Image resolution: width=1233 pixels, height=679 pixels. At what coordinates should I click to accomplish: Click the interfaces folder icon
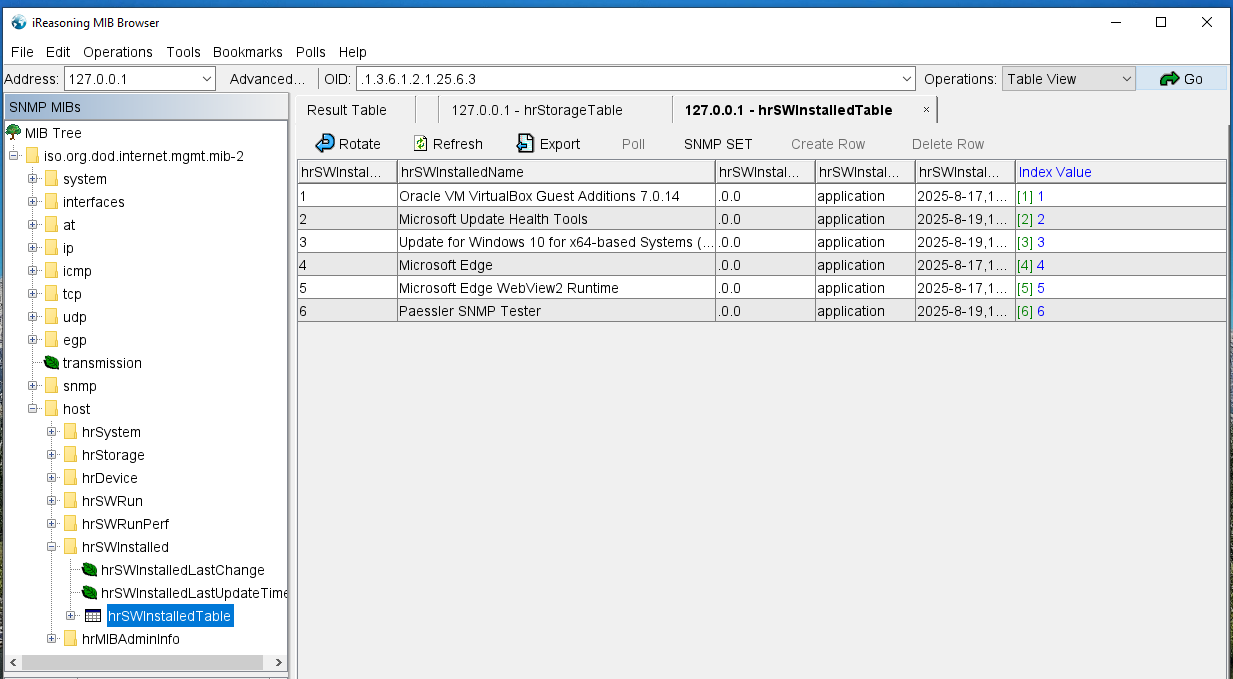pos(51,202)
